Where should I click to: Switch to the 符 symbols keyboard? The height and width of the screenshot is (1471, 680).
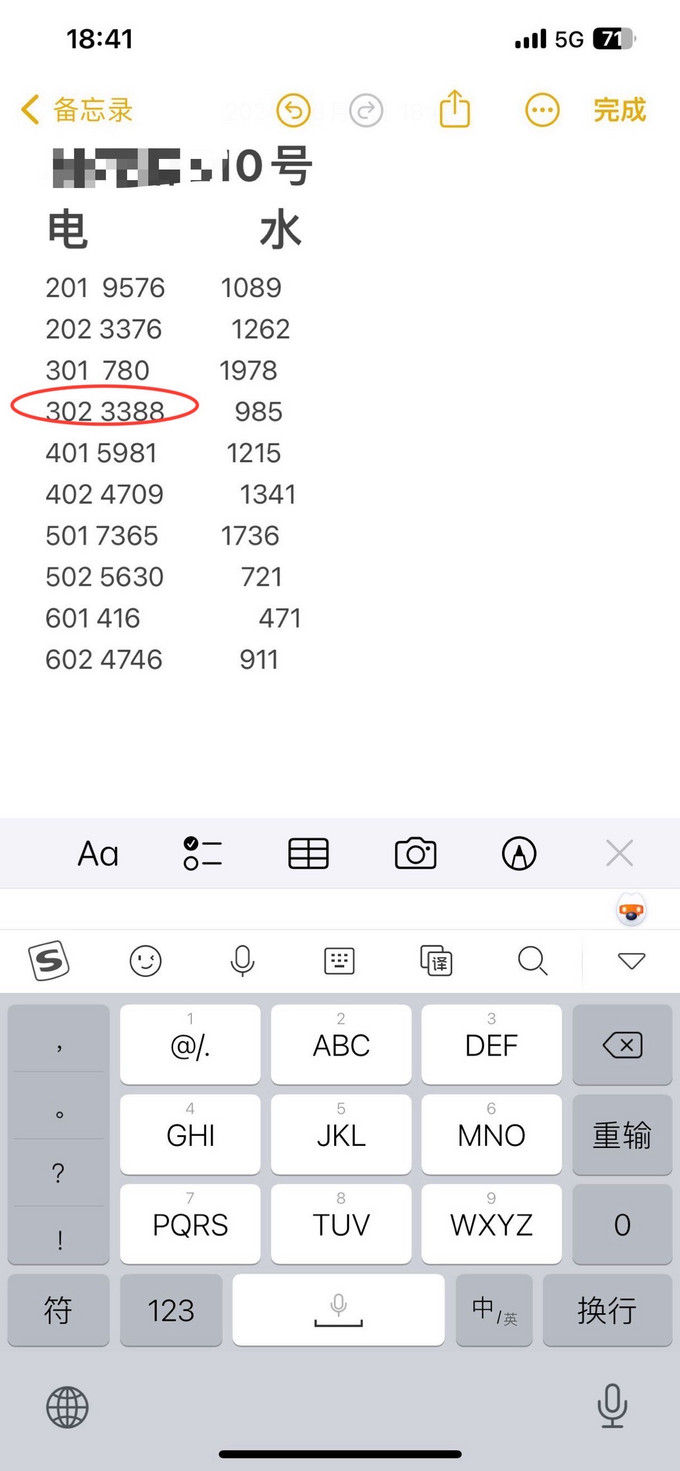click(58, 1310)
